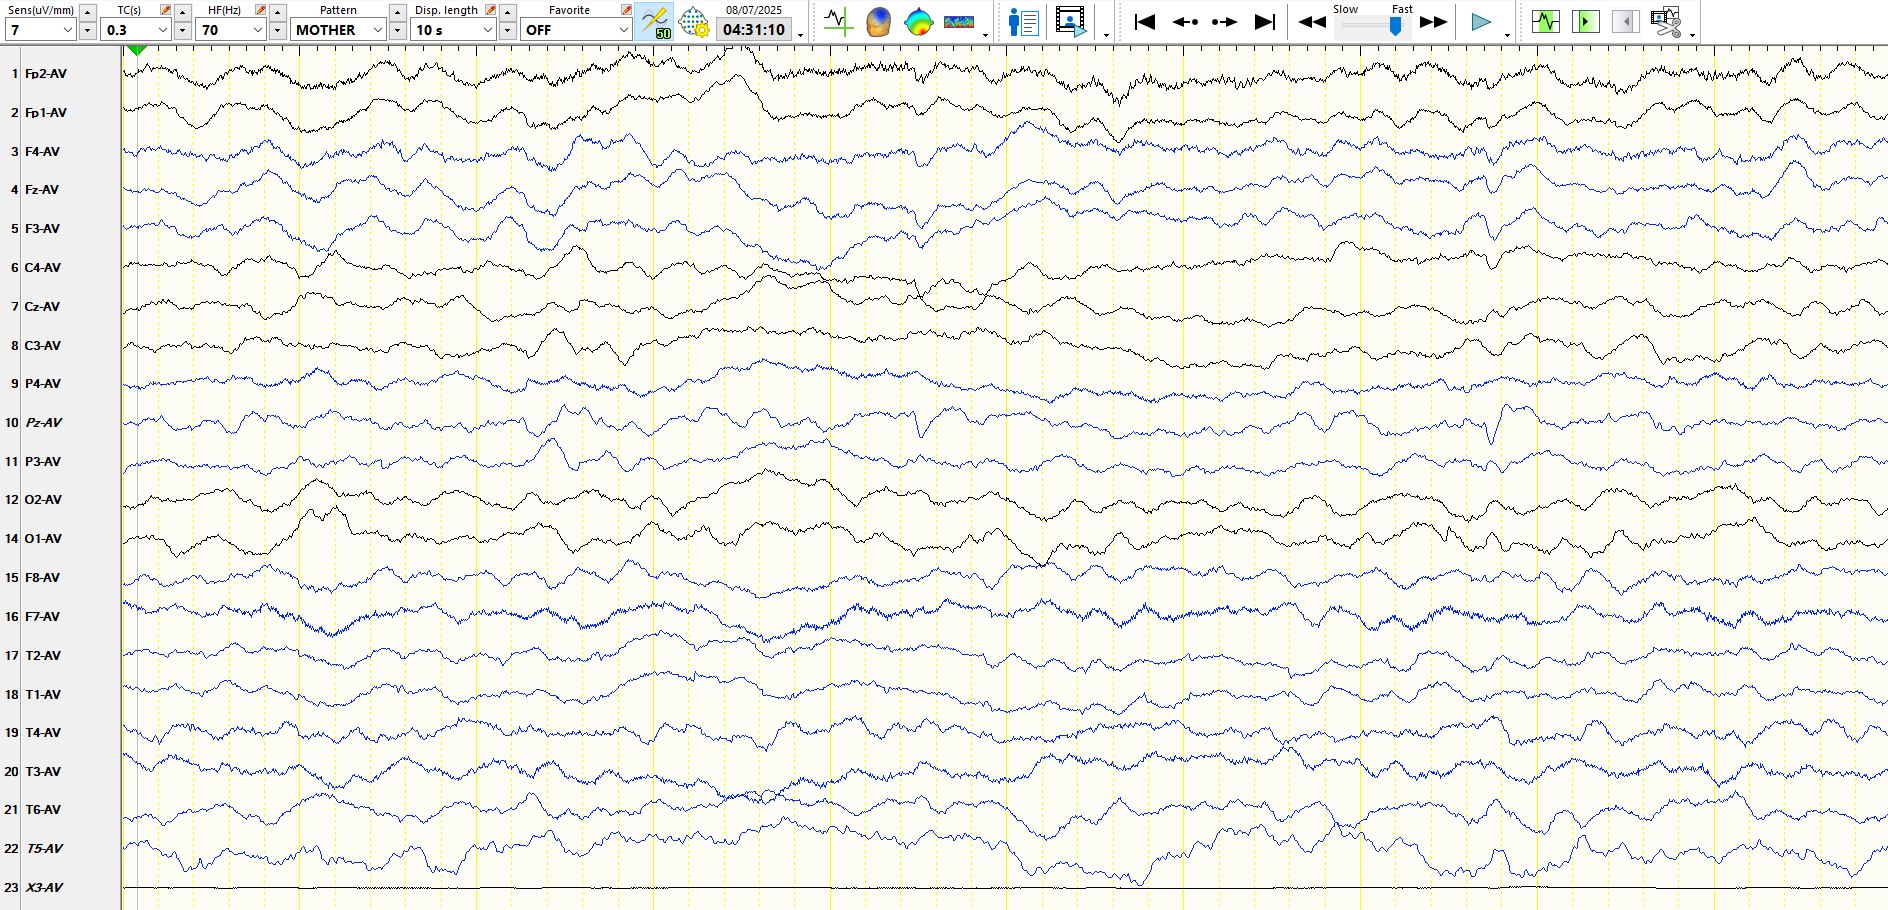The width and height of the screenshot is (1888, 910).
Task: Select the Fp2-AV channel label
Action: [46, 74]
